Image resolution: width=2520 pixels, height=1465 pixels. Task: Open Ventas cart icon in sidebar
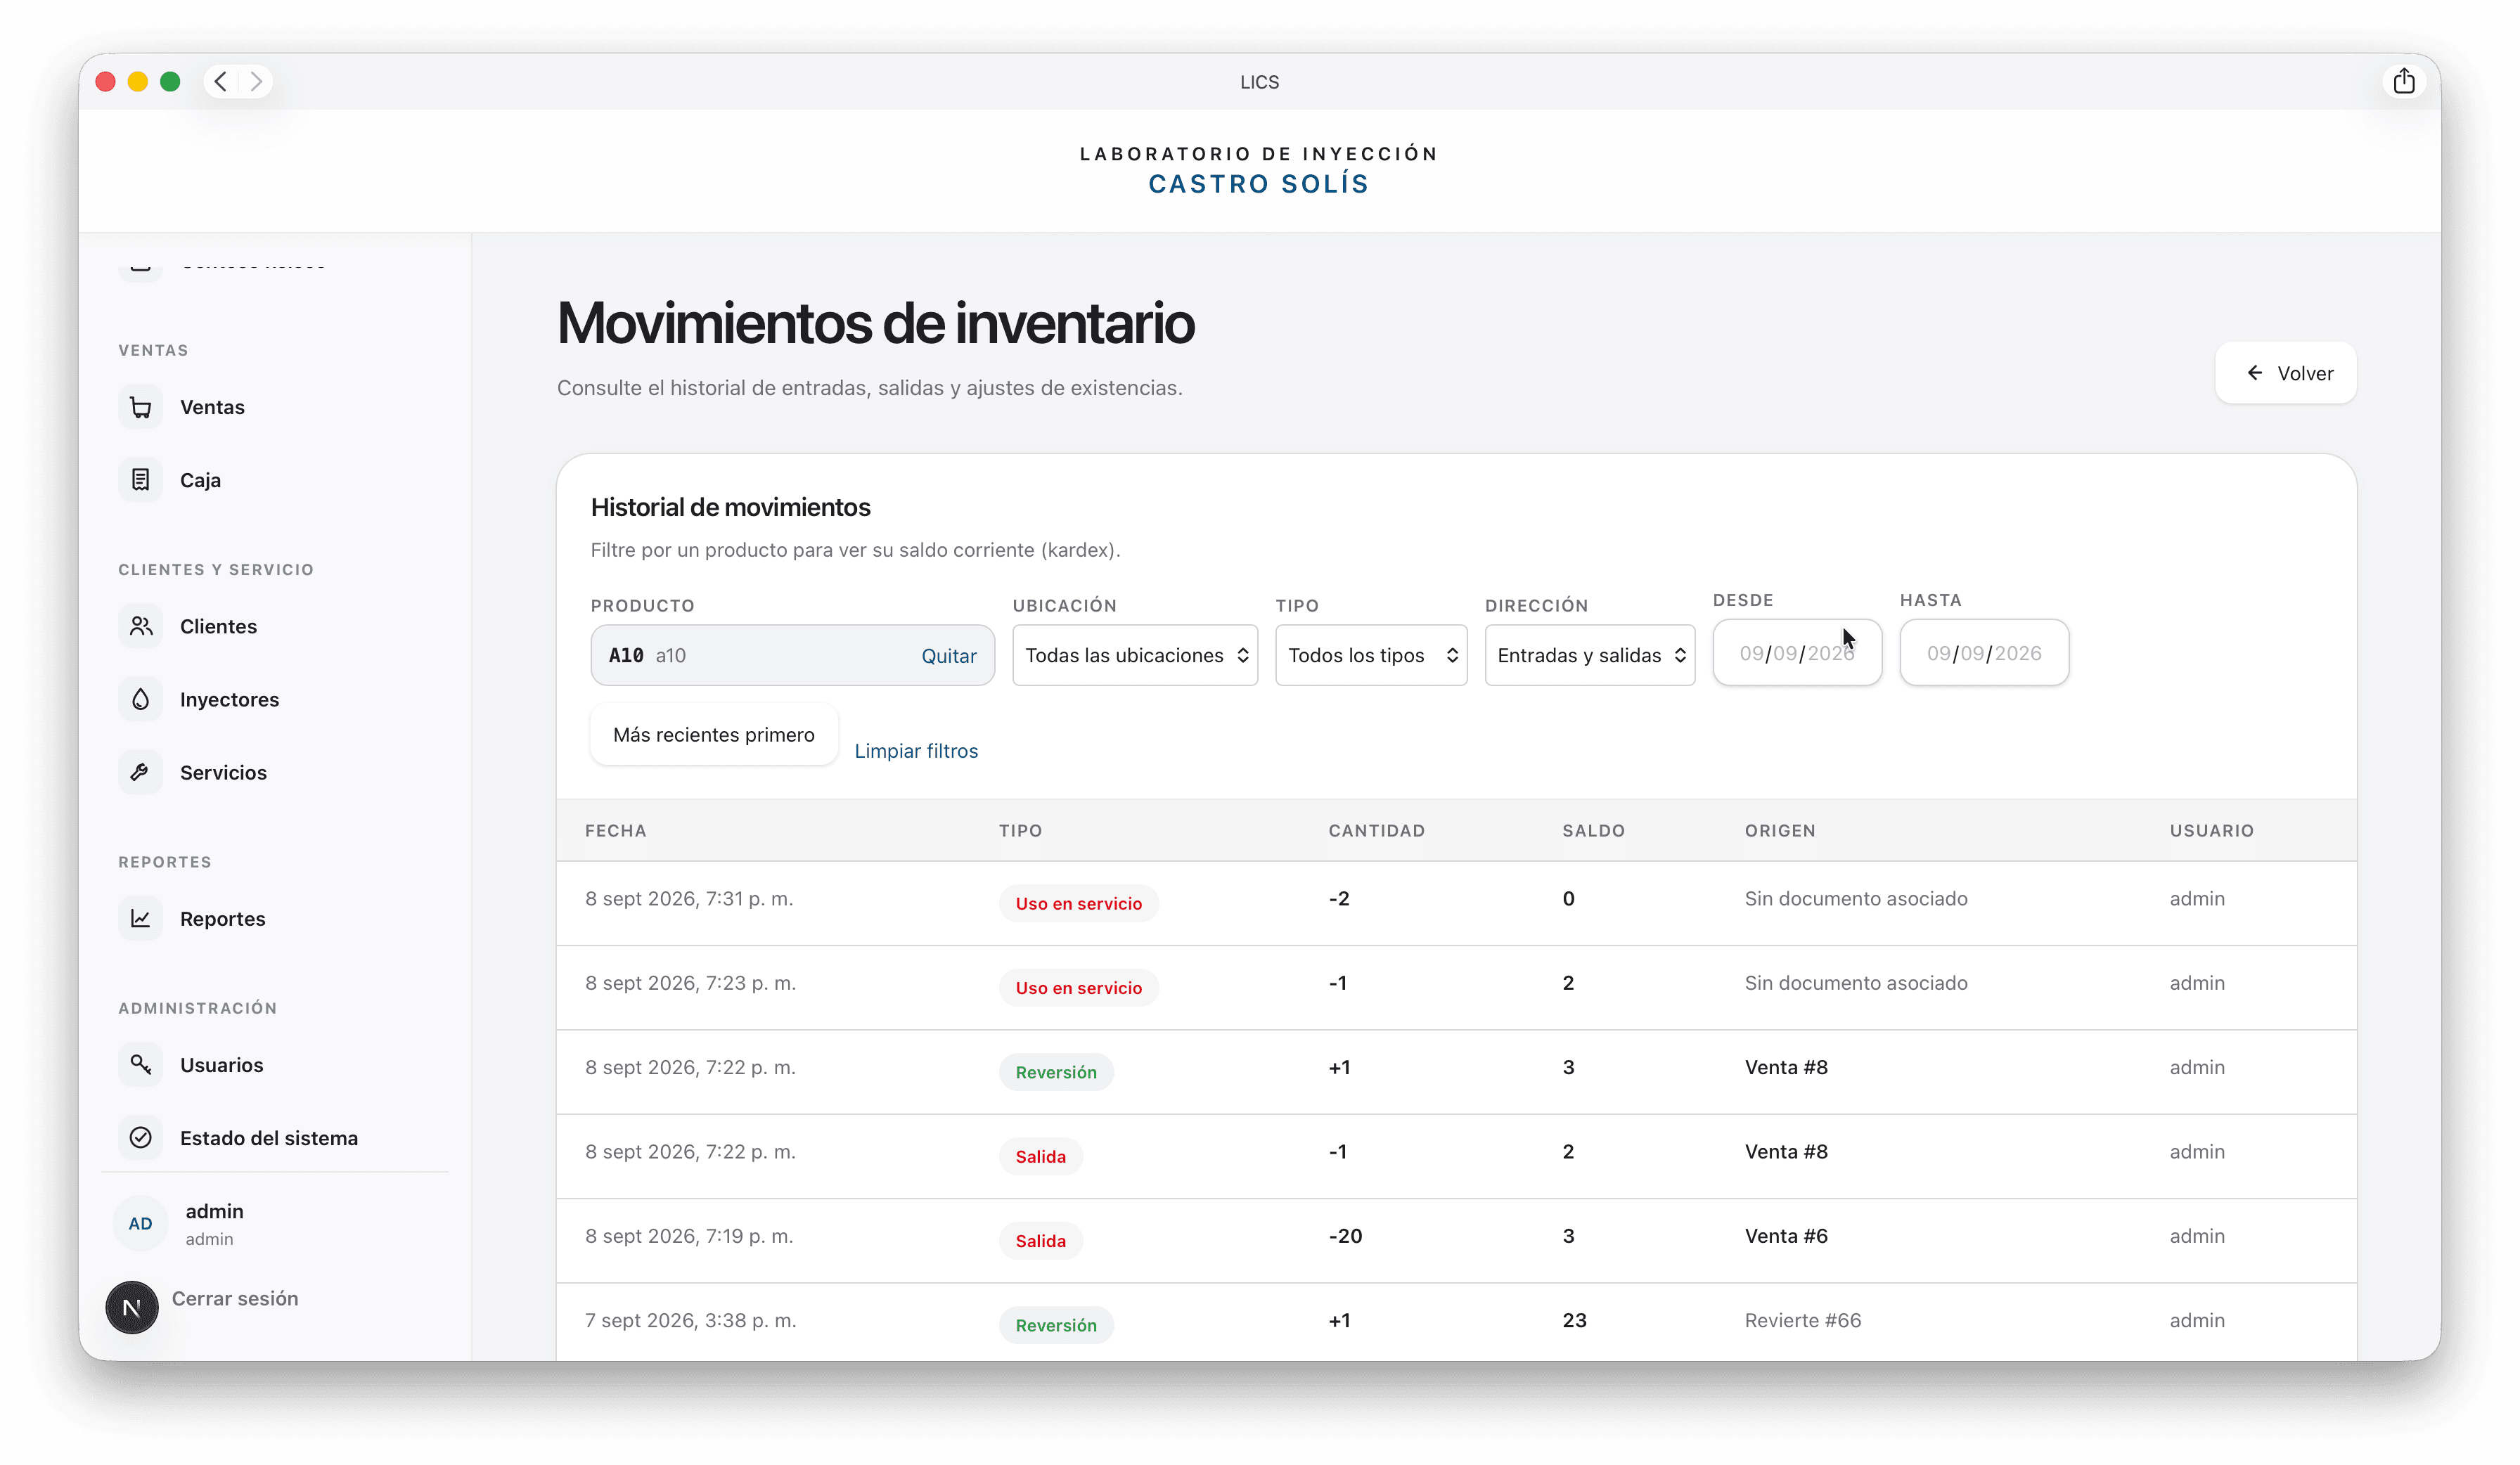coord(140,407)
